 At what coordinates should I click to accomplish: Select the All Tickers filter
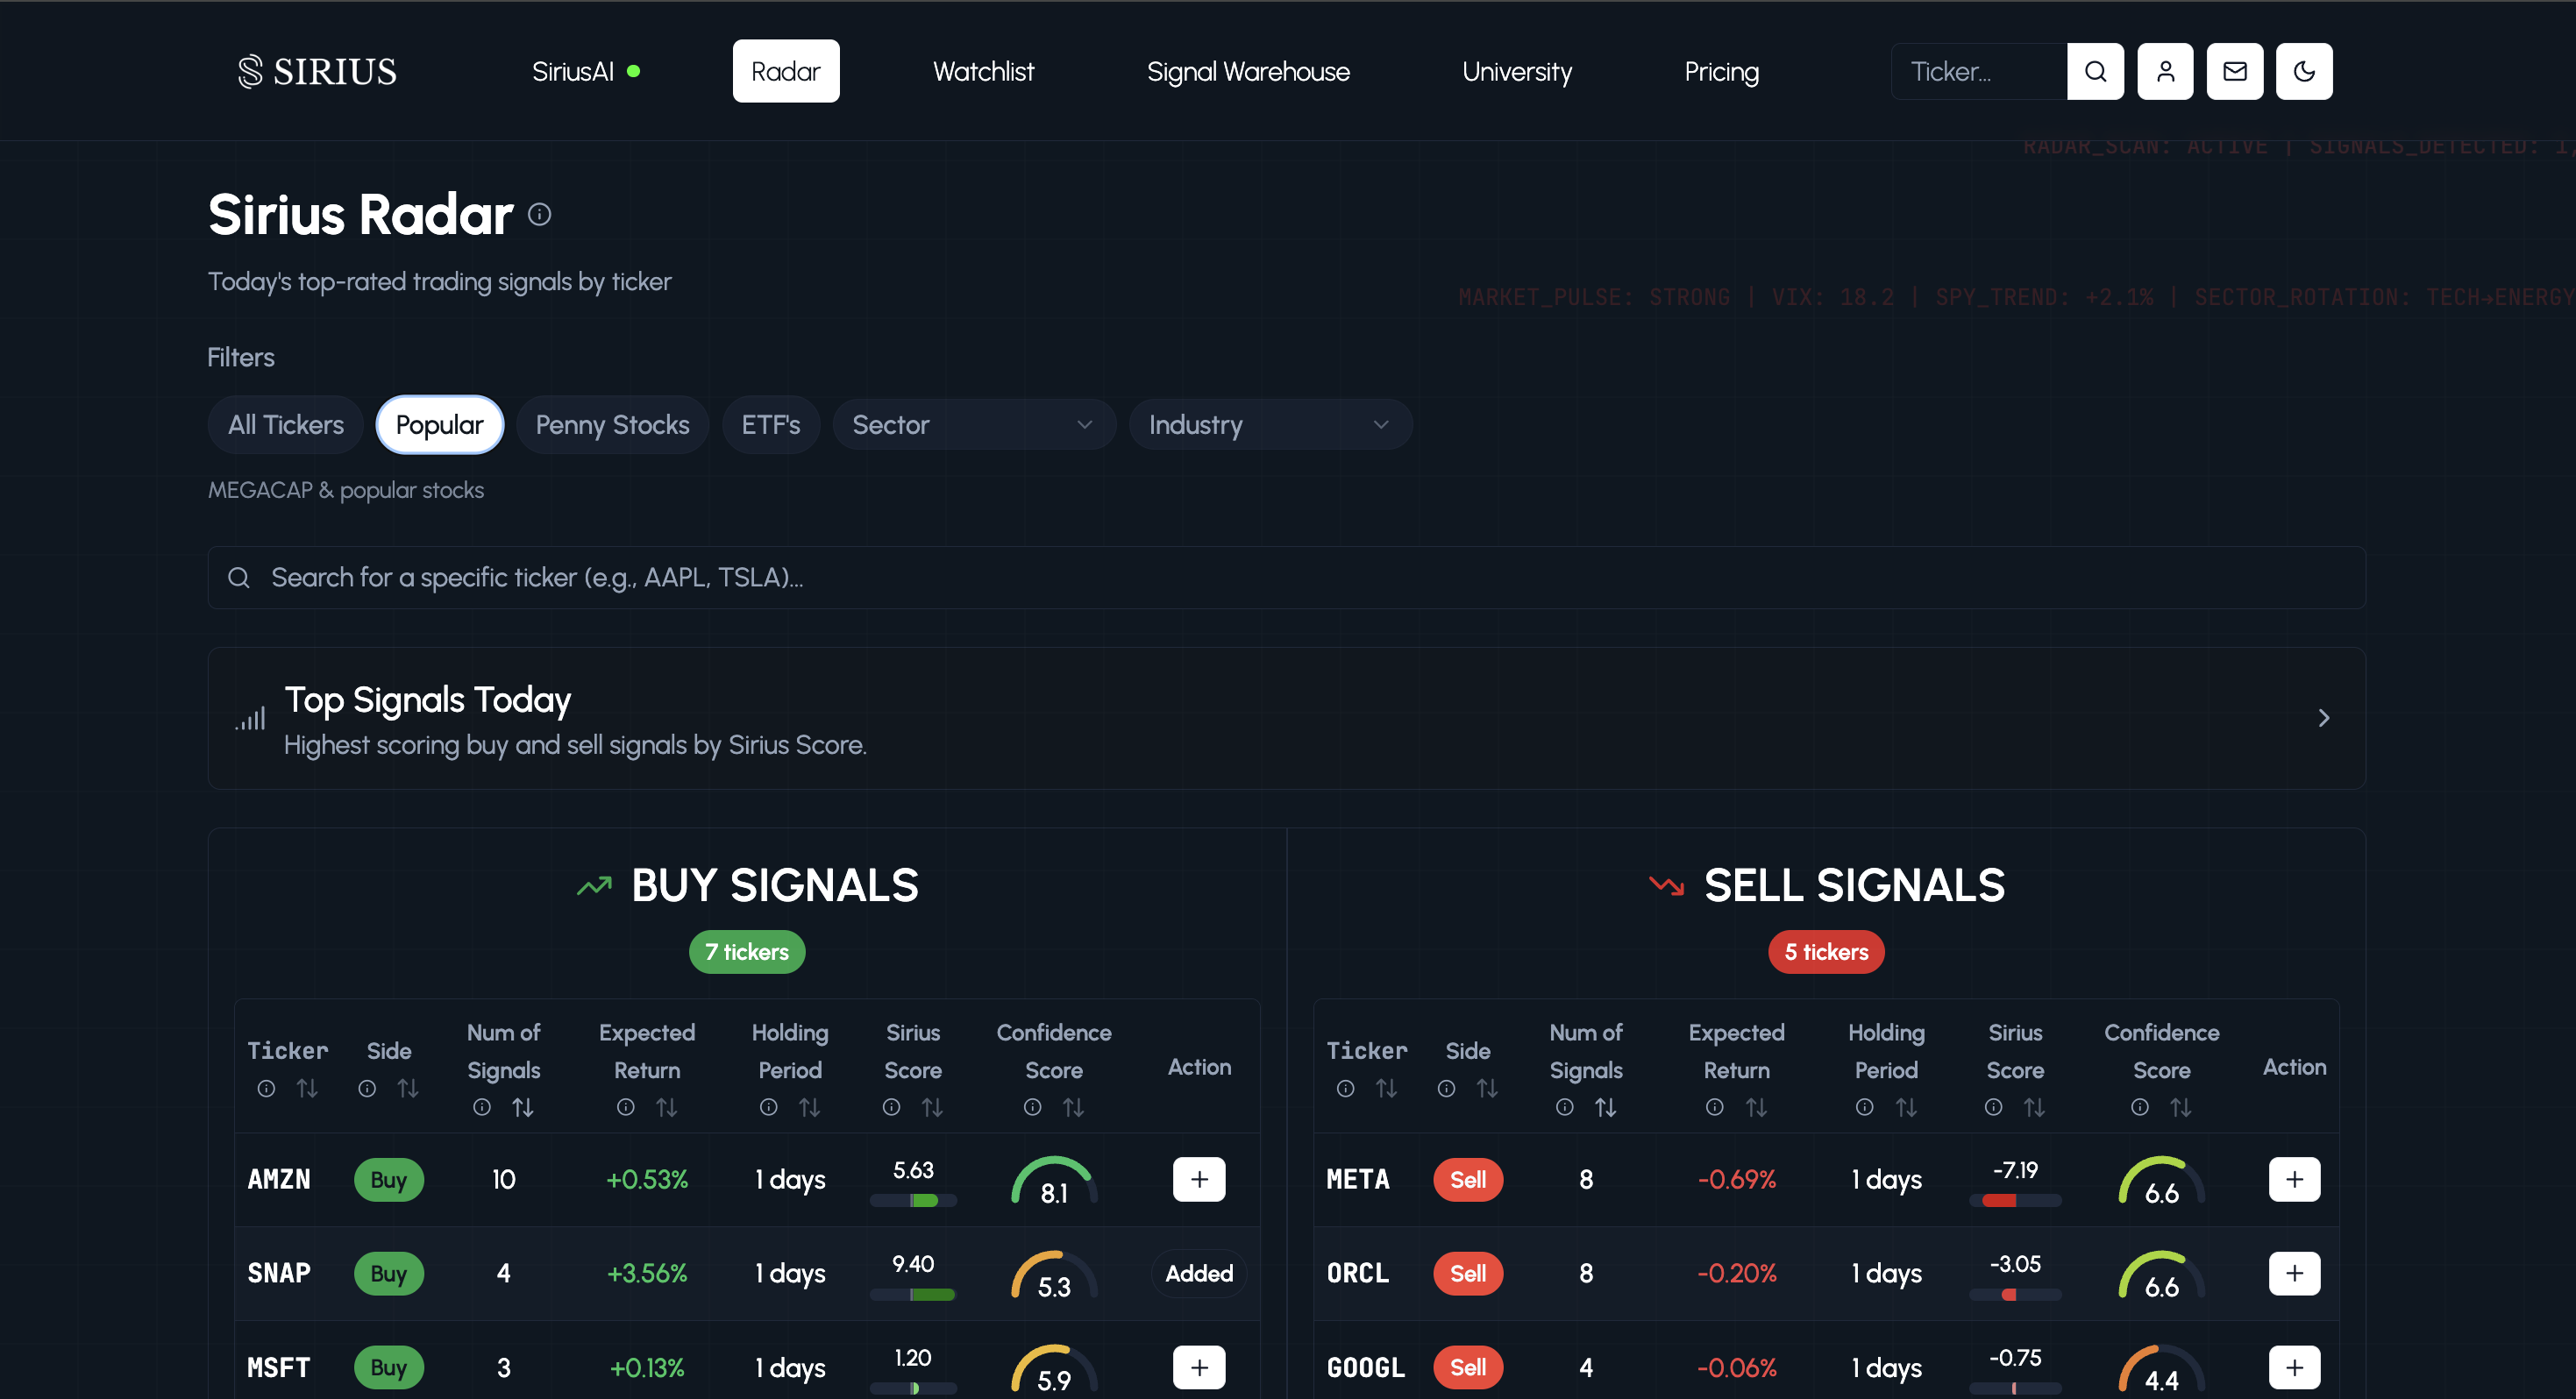[x=285, y=425]
